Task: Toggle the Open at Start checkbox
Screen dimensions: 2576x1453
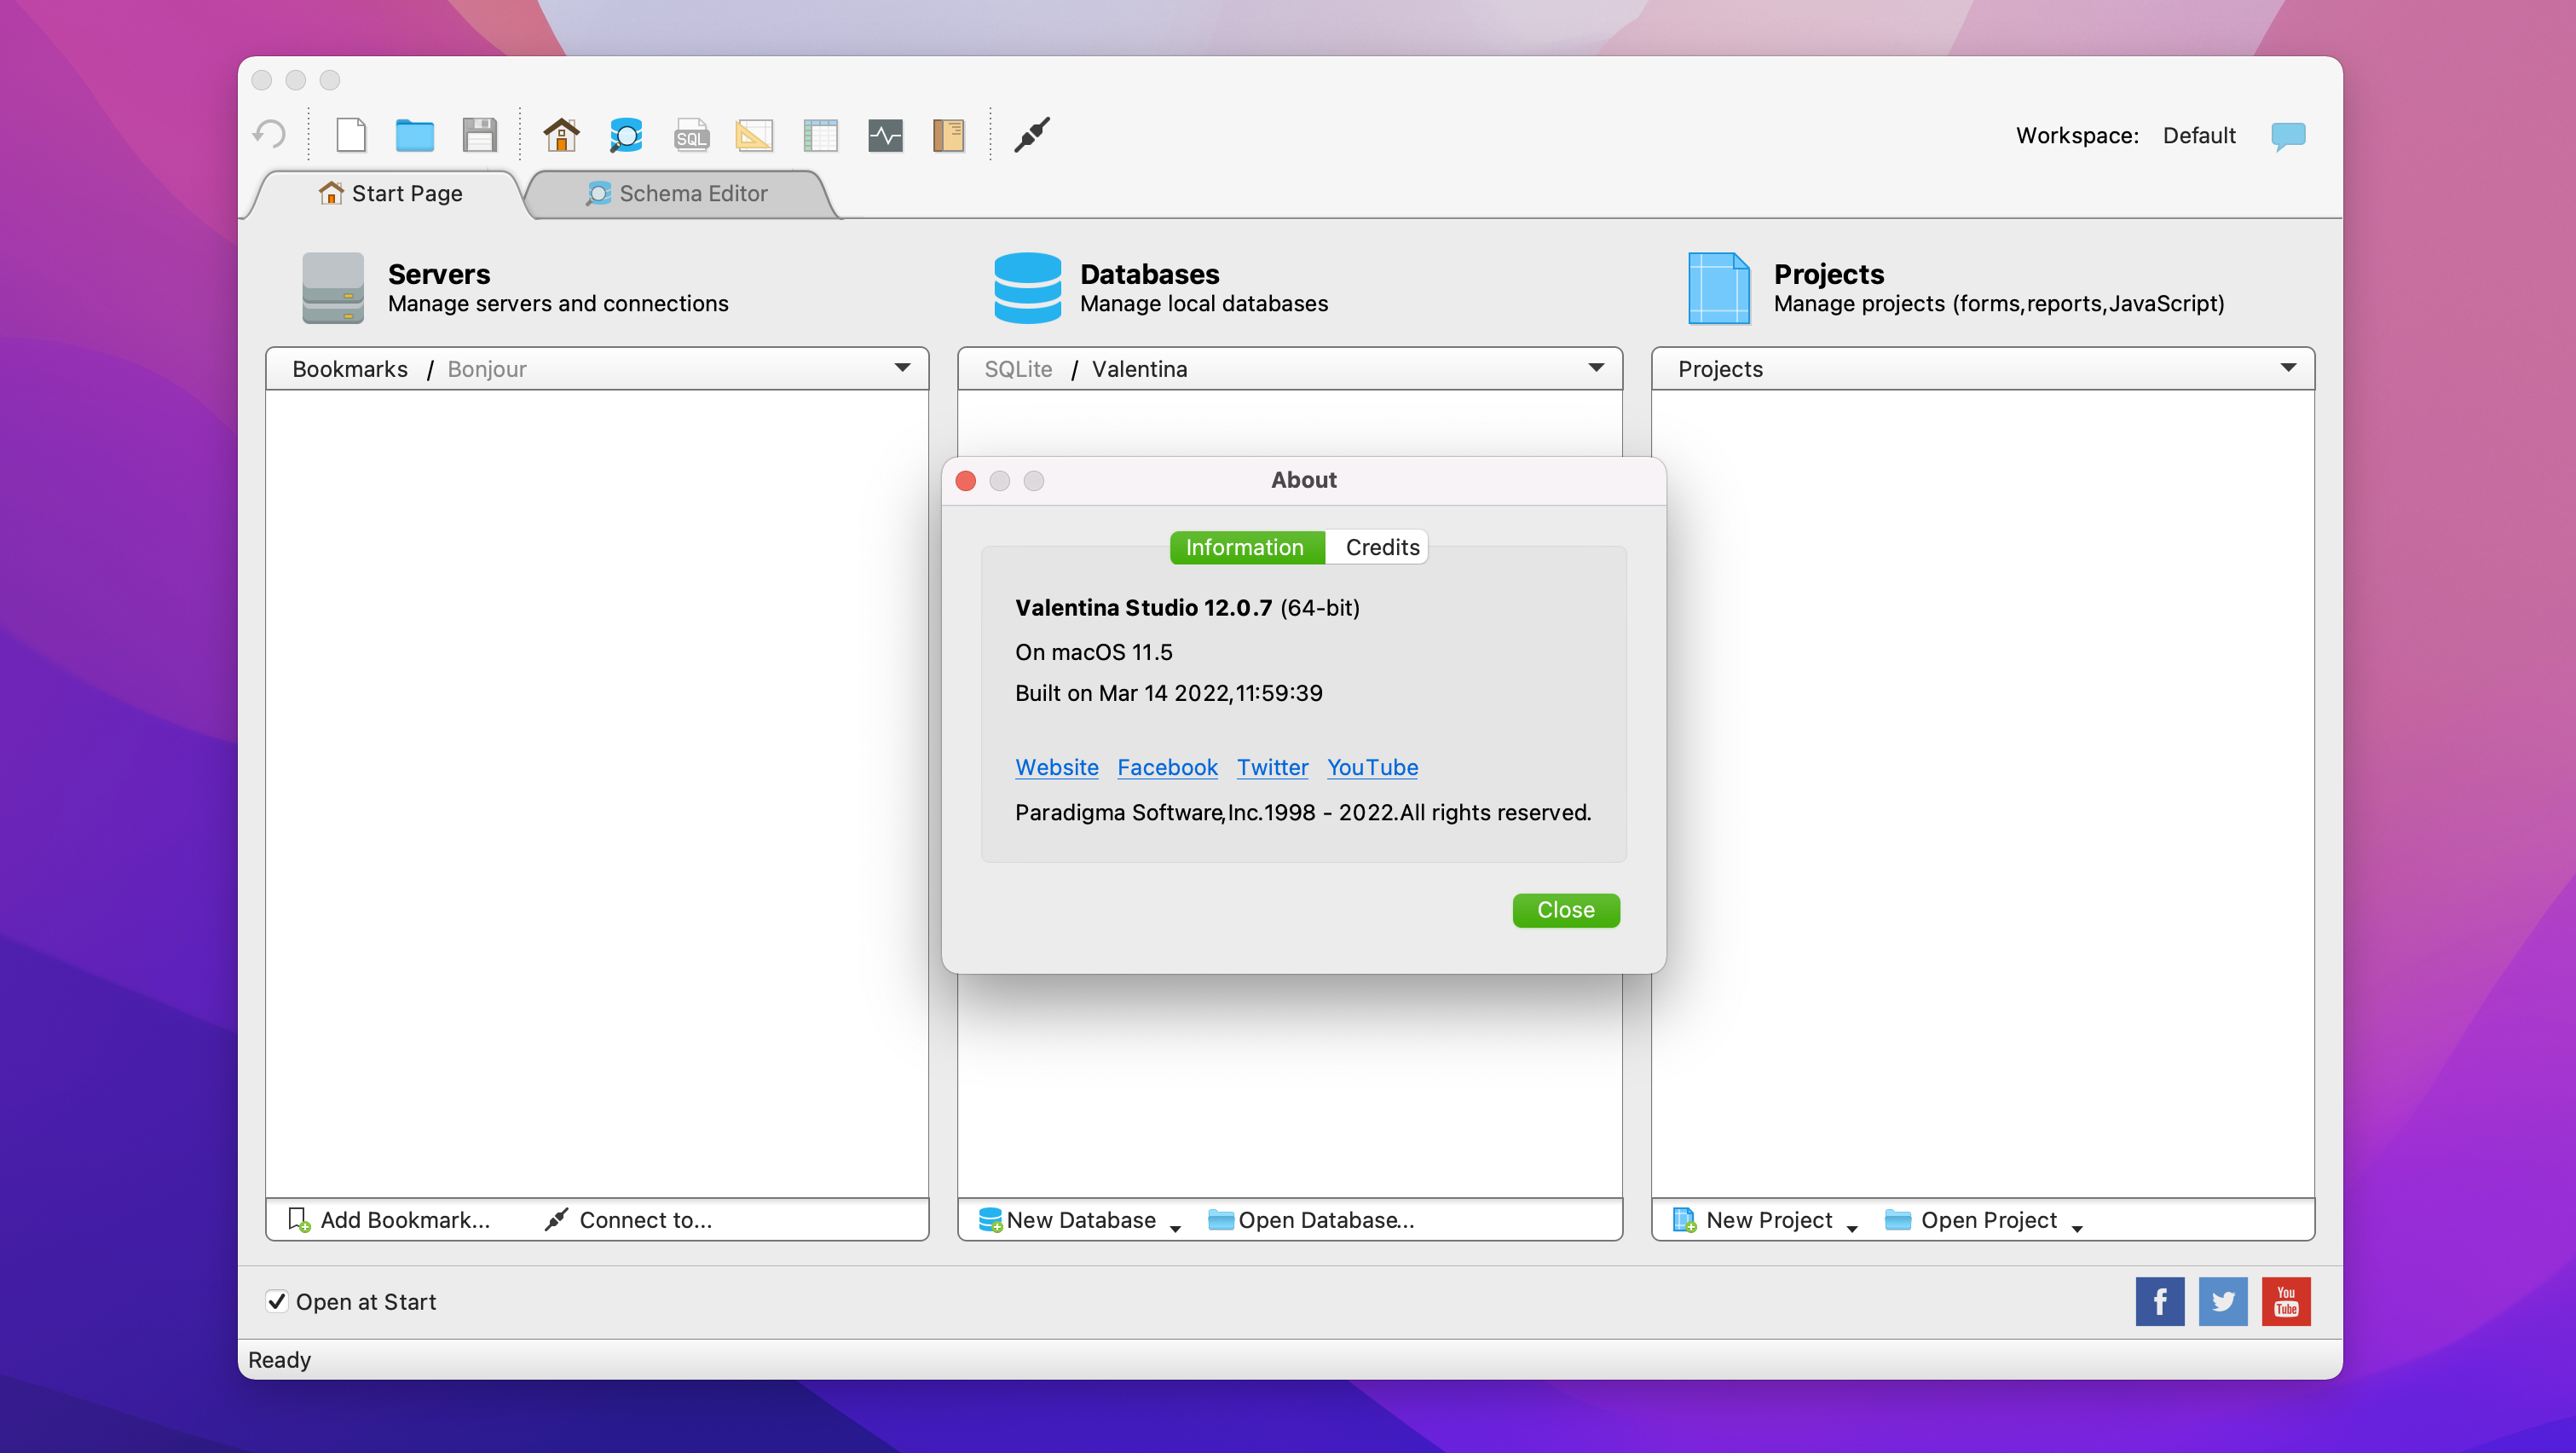Action: coord(277,1301)
